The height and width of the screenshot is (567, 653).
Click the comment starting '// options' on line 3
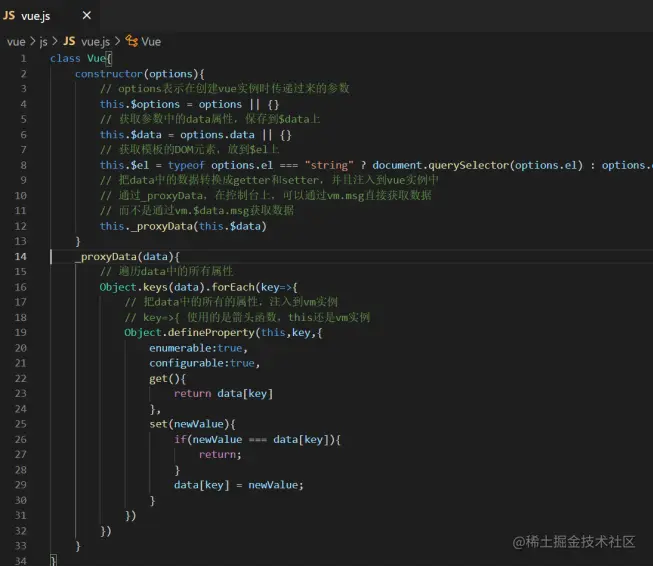tap(224, 89)
